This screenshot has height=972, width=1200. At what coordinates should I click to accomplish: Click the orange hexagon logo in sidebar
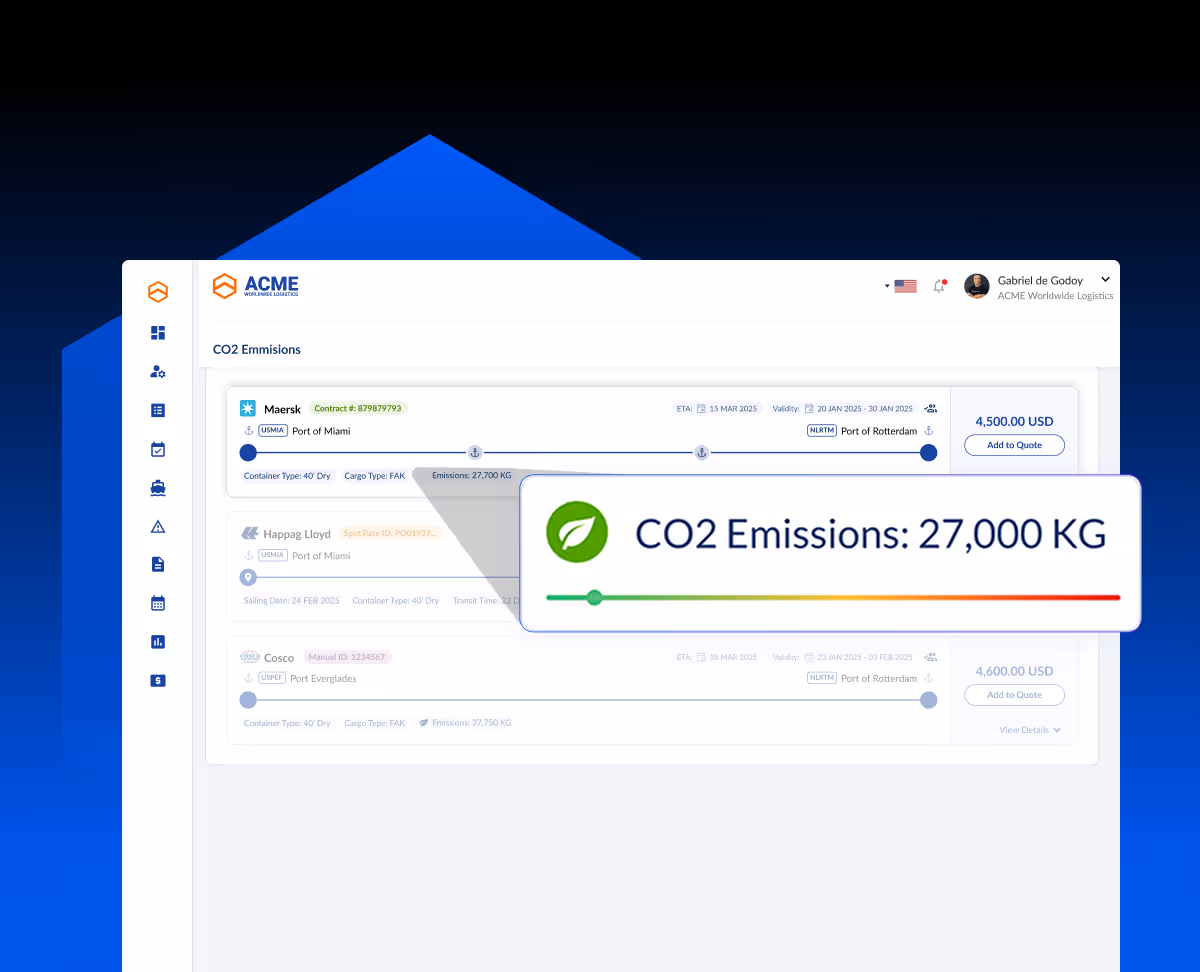tap(157, 292)
